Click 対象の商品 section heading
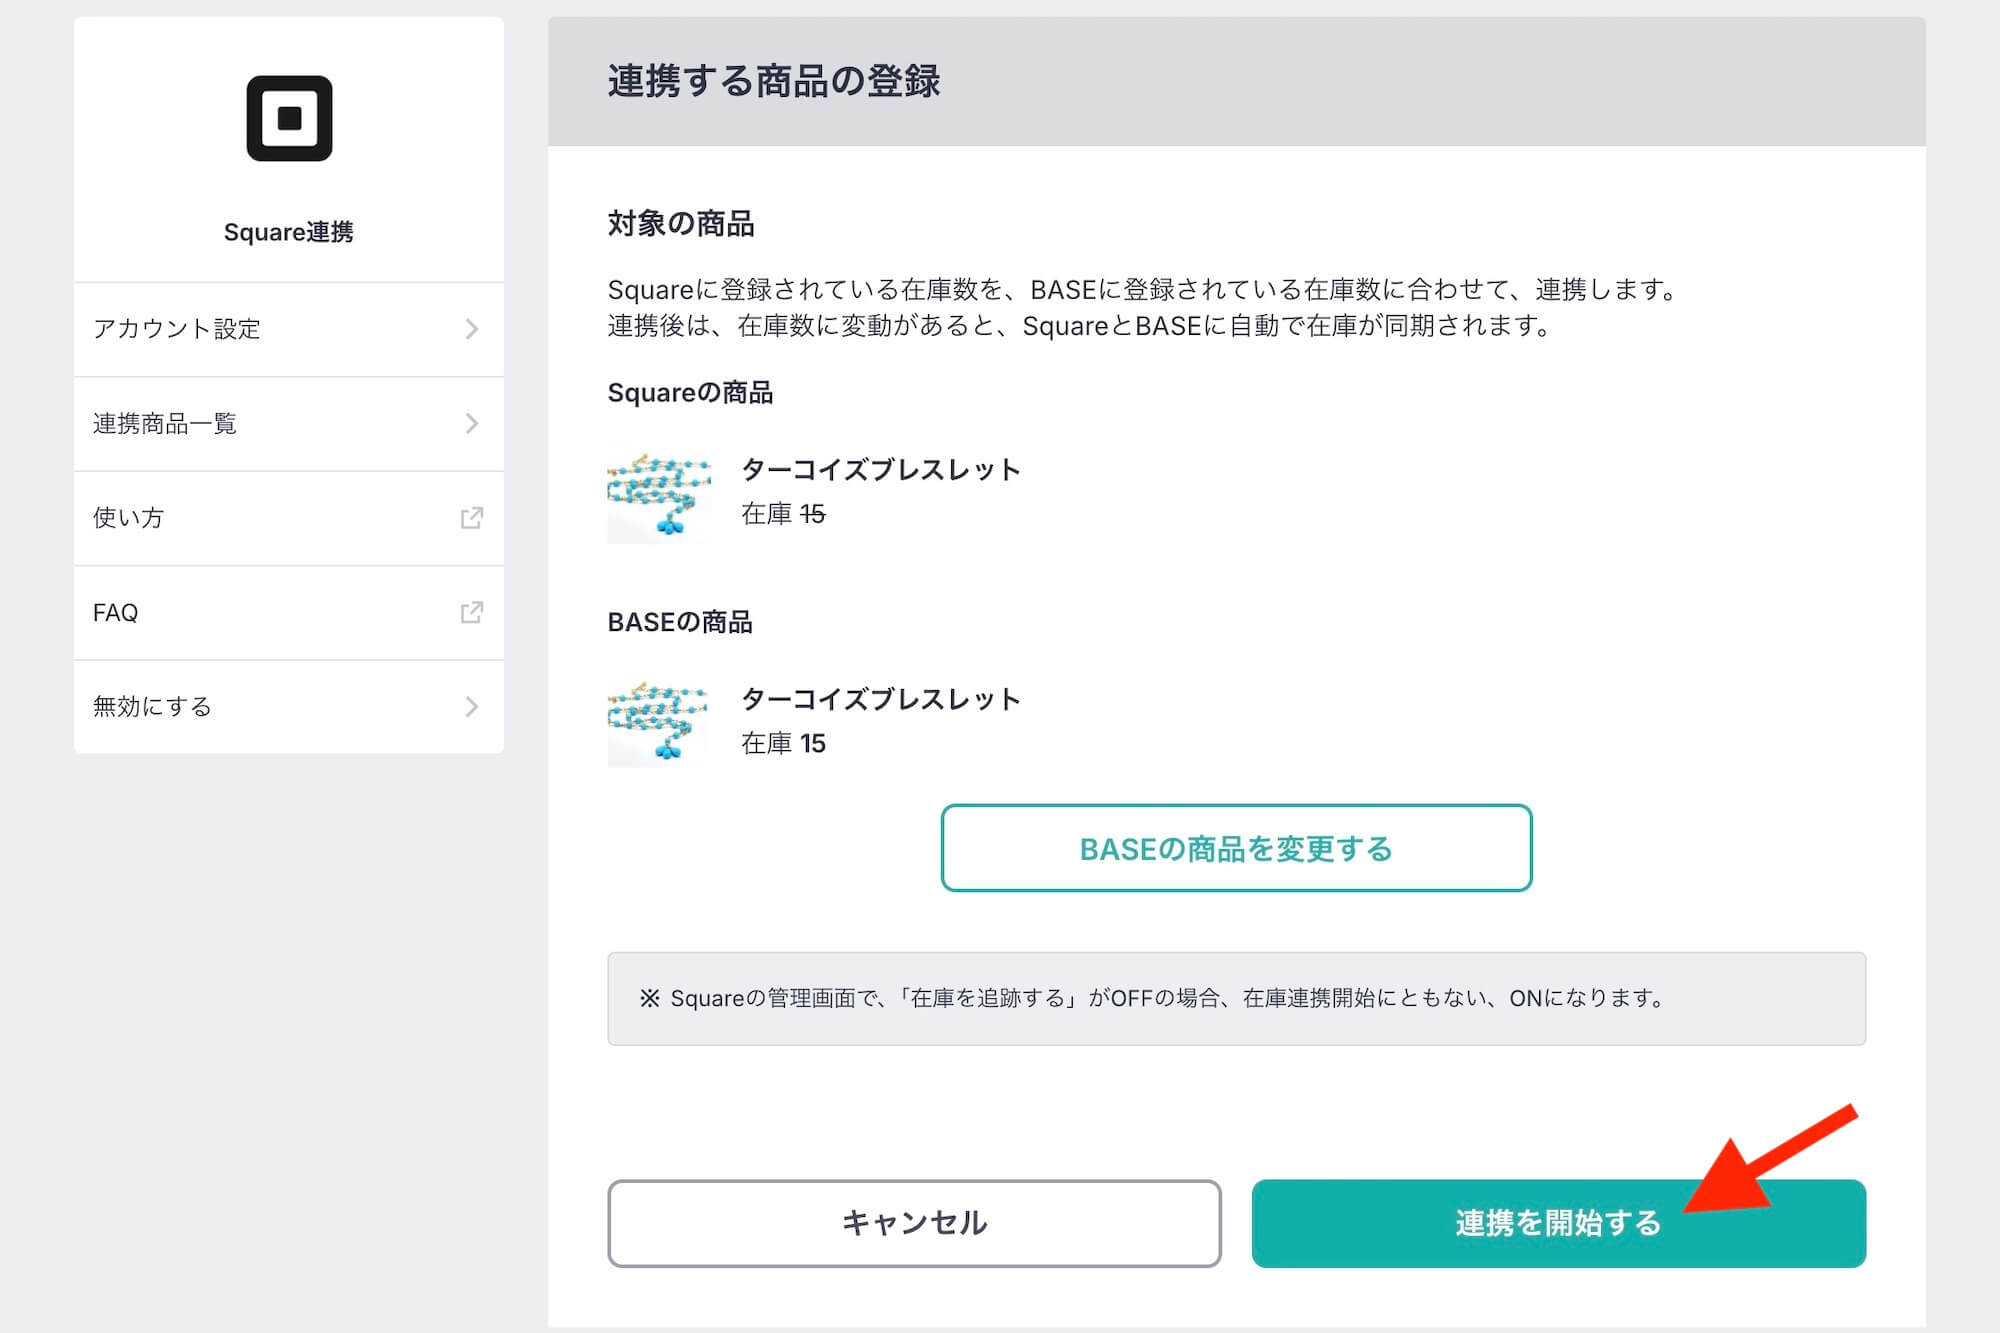Screen dimensions: 2000x1333 681,223
